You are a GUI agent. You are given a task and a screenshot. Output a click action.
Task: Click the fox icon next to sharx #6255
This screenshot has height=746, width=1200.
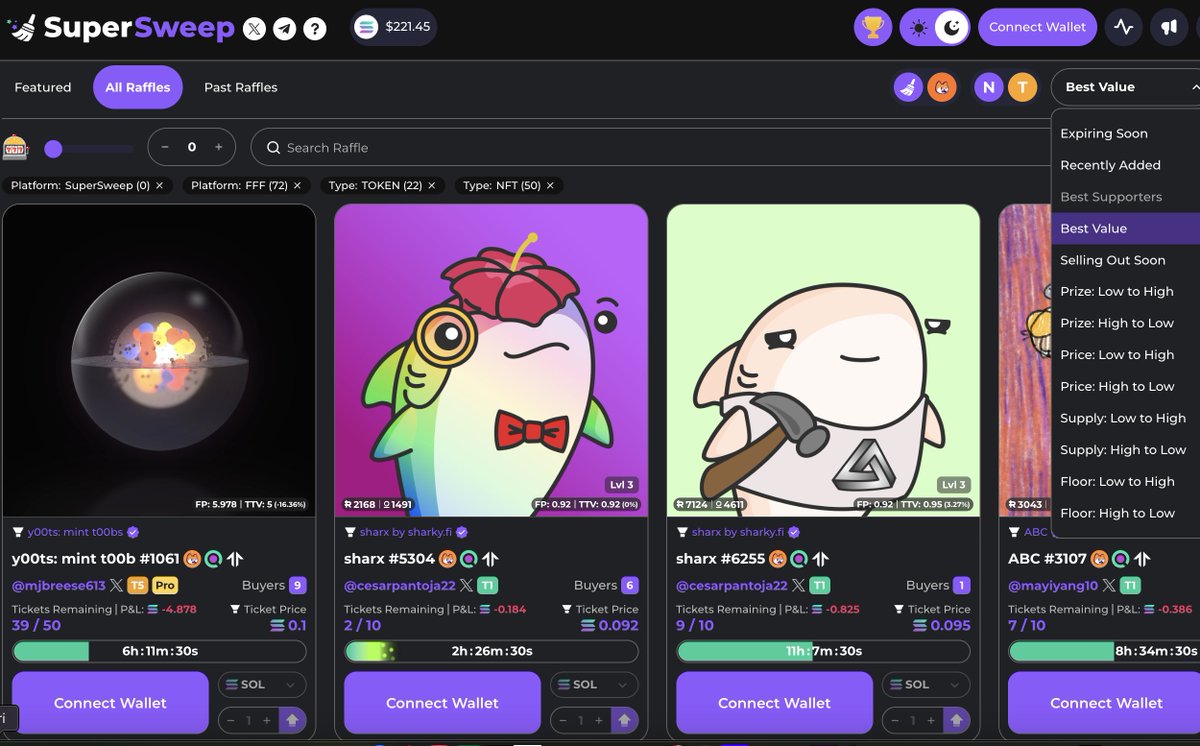click(777, 558)
